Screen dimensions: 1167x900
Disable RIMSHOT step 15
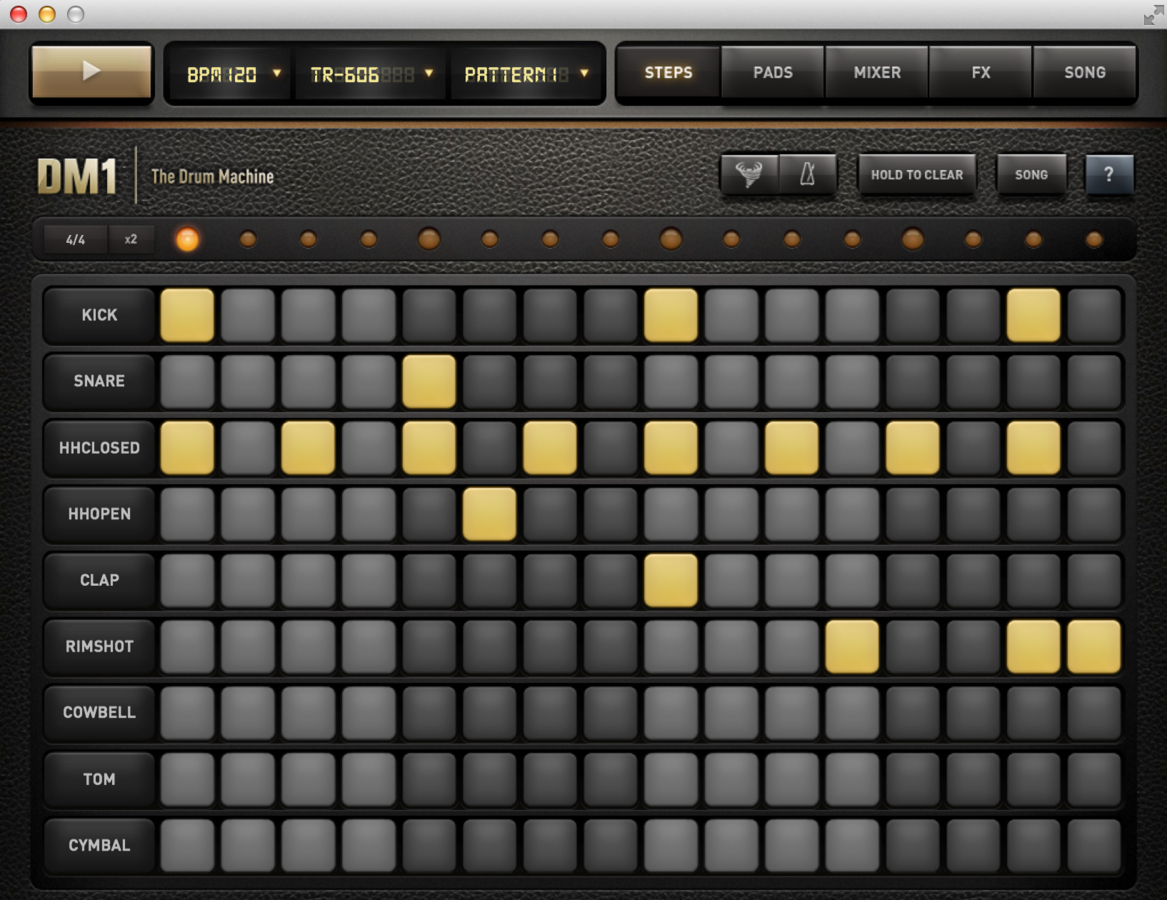(x=1033, y=646)
